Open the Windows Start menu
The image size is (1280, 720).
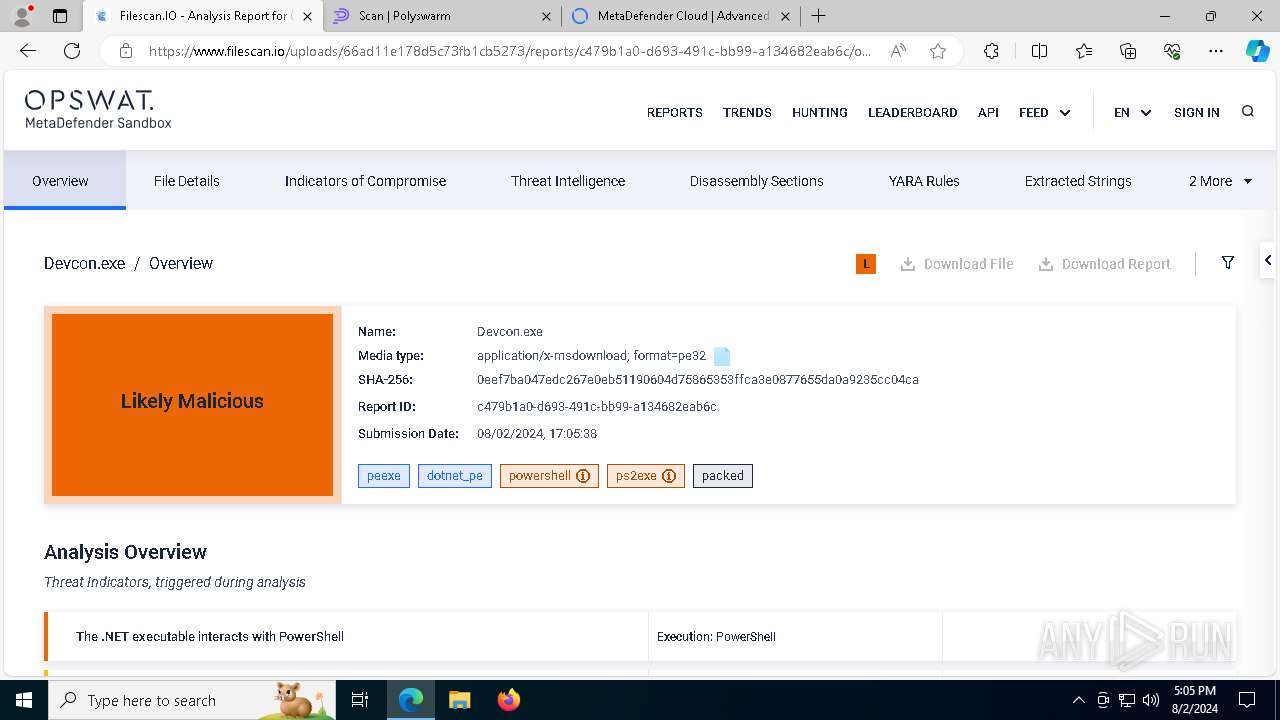tap(24, 700)
